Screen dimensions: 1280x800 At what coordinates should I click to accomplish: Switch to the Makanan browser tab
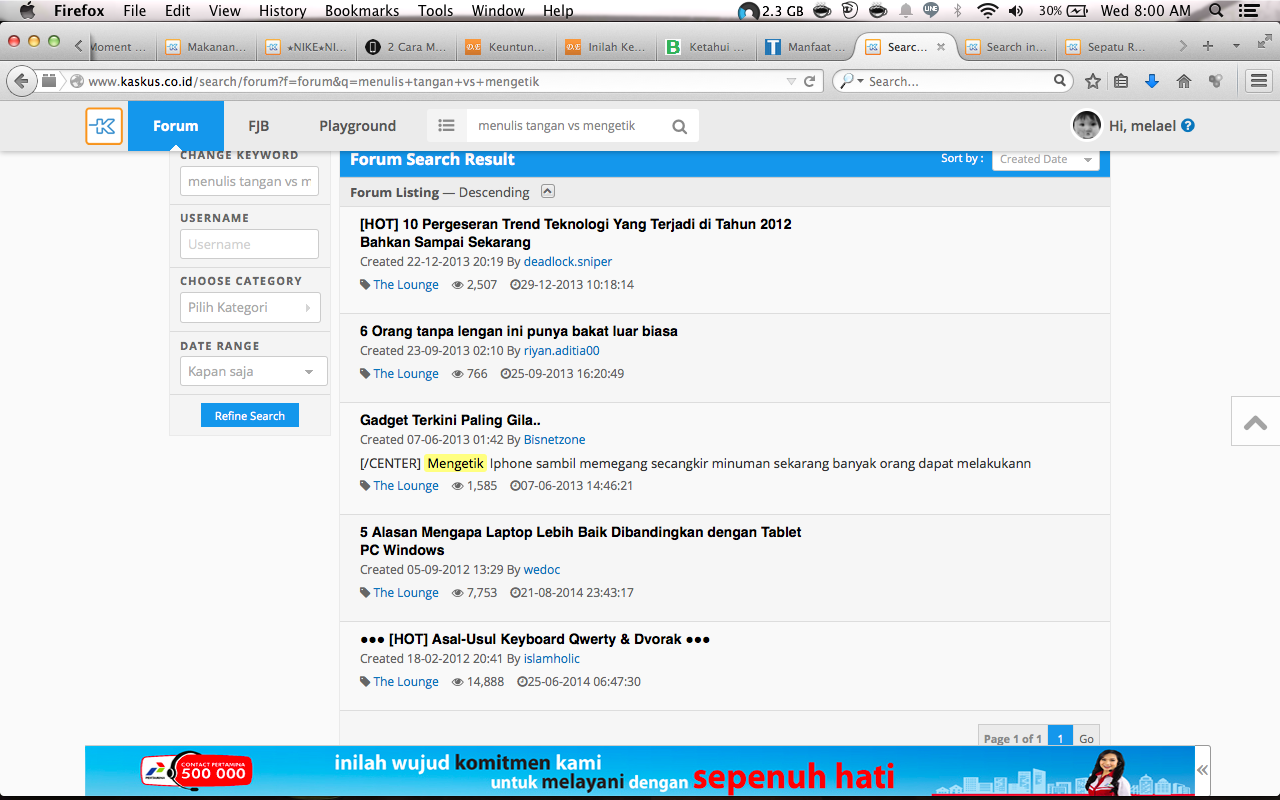tap(206, 47)
